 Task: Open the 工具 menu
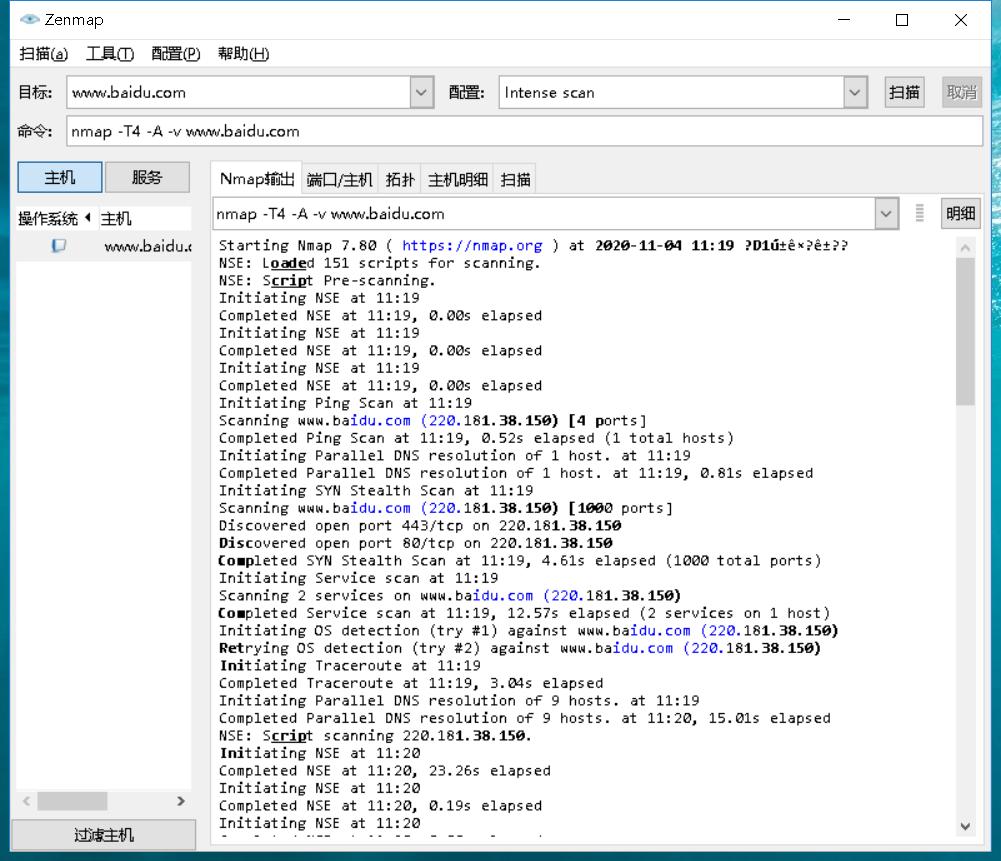(110, 54)
